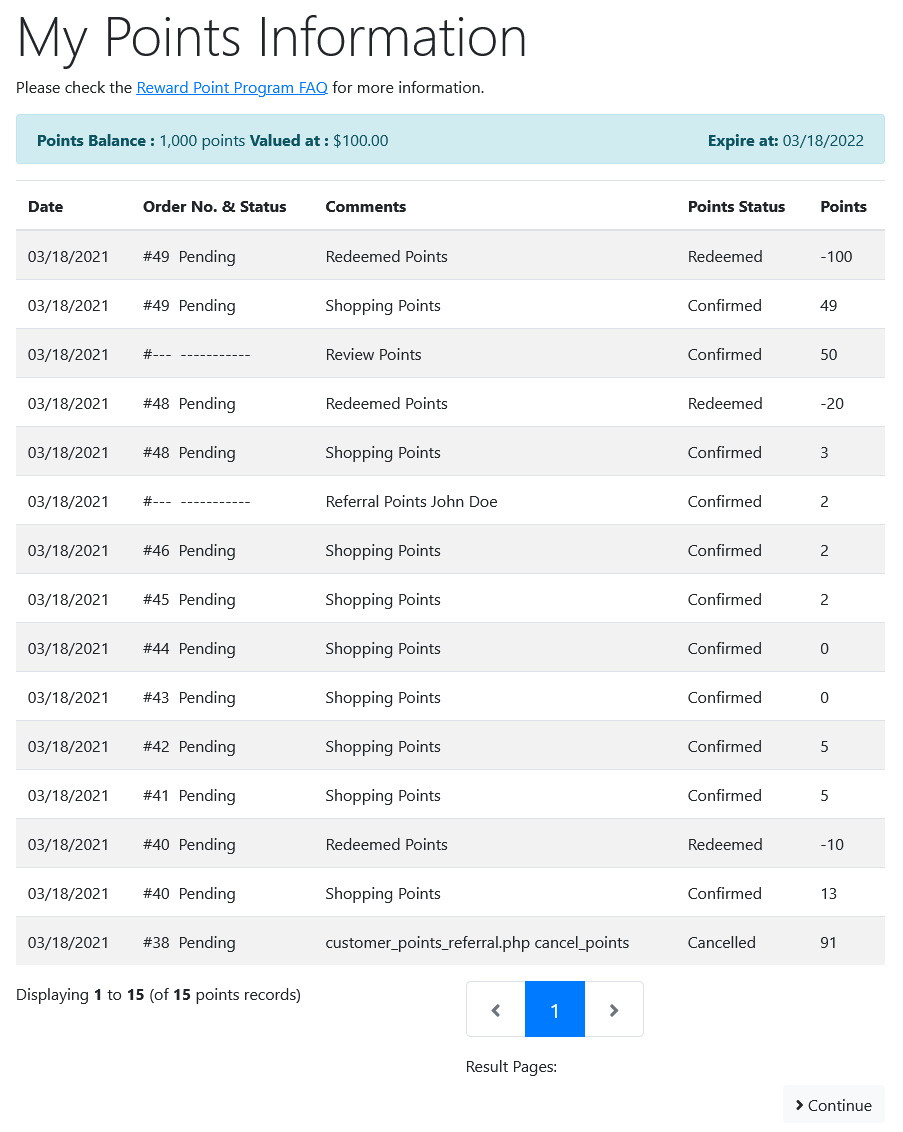903x1132 pixels.
Task: Go to previous results page arrow
Action: click(x=496, y=1009)
